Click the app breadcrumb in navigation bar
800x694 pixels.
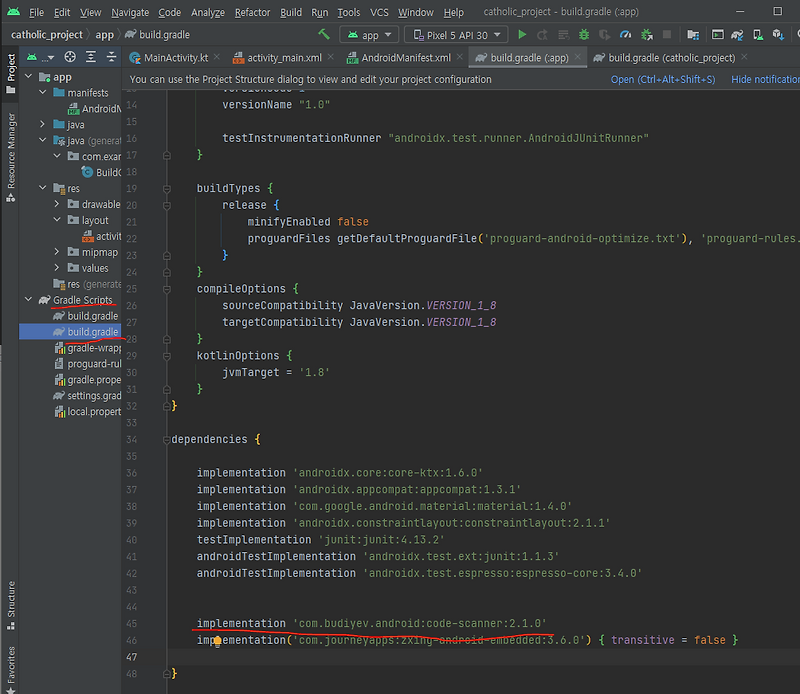pos(105,33)
